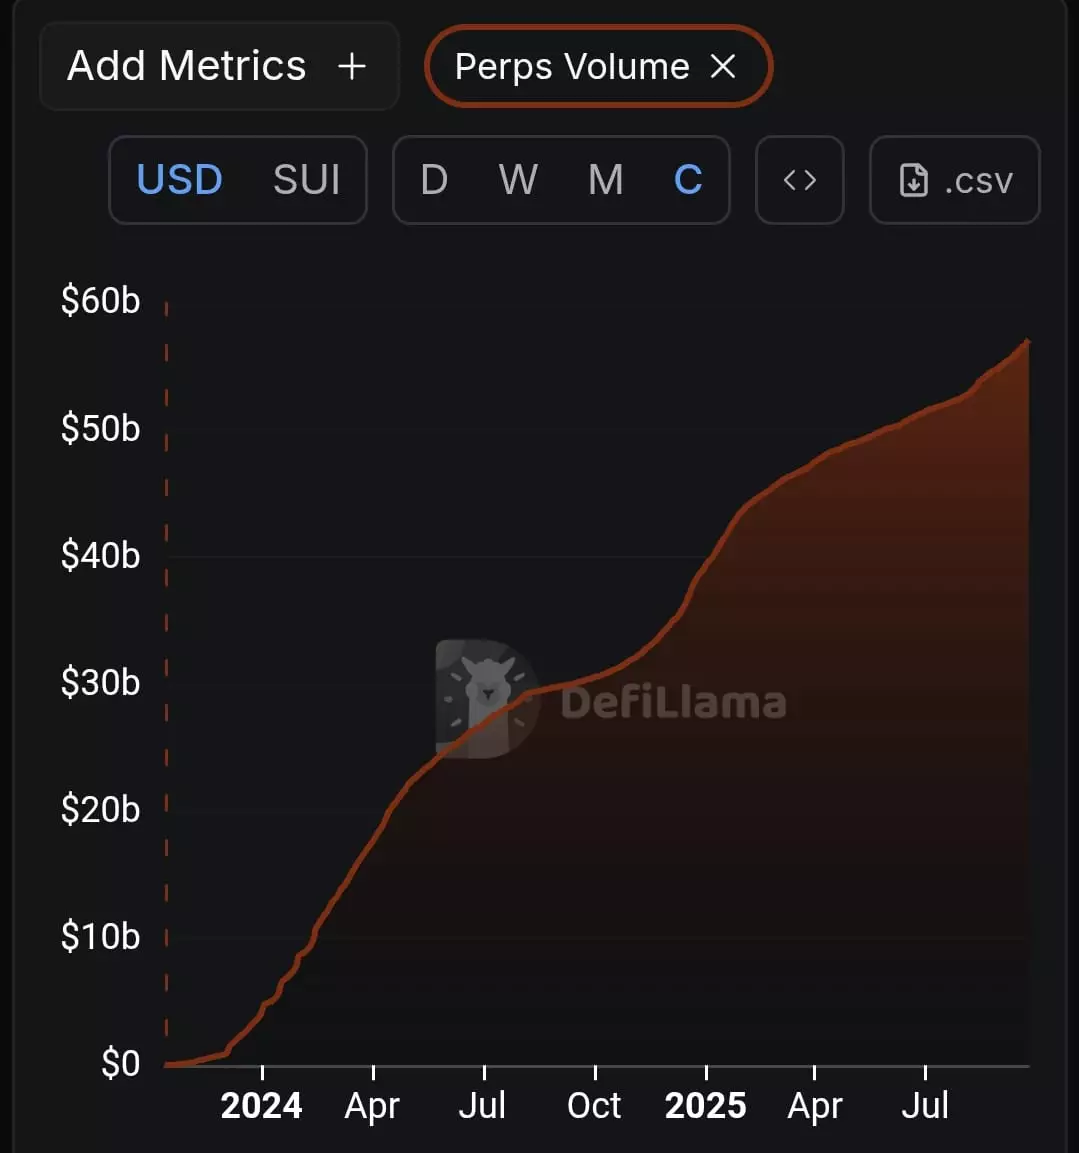1079x1153 pixels.
Task: Click the Perps Volume metric chip
Action: point(572,67)
